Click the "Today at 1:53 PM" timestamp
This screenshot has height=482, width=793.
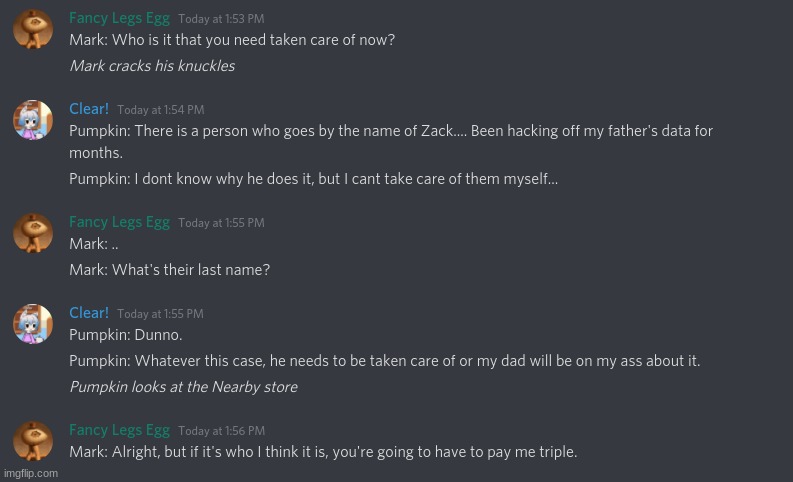coord(221,19)
